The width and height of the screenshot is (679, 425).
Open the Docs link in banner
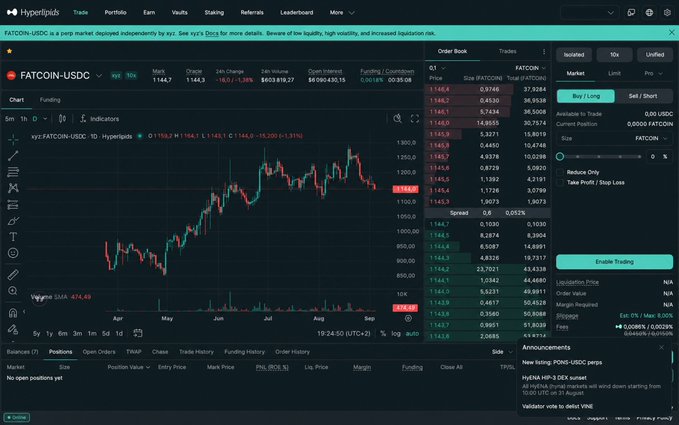click(x=211, y=33)
